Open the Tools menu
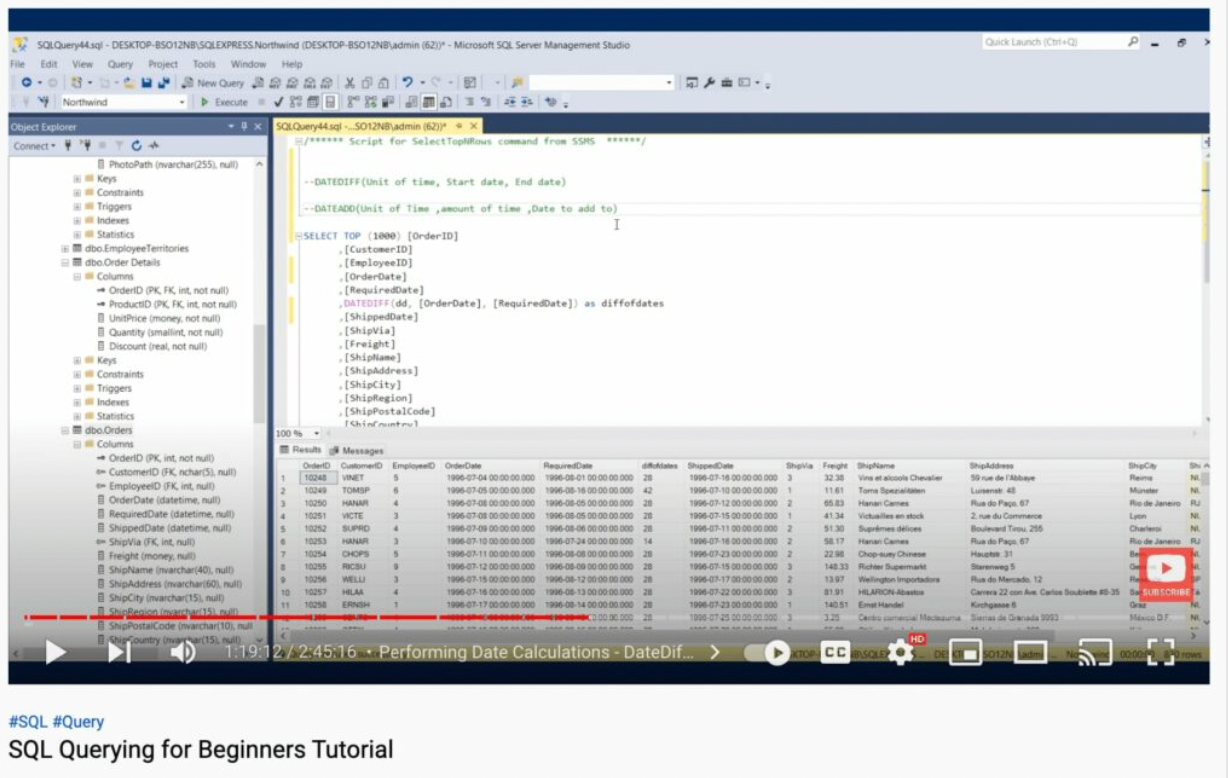 (204, 64)
